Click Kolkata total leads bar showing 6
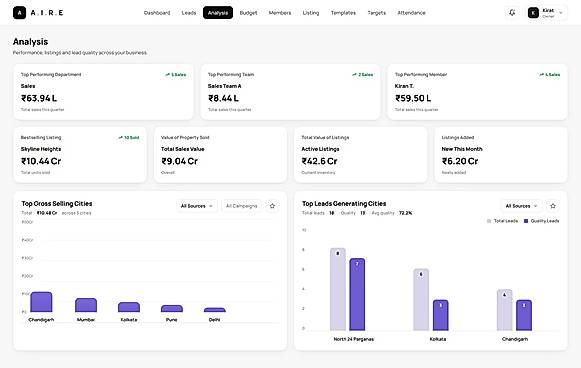This screenshot has width=581, height=368. point(421,300)
